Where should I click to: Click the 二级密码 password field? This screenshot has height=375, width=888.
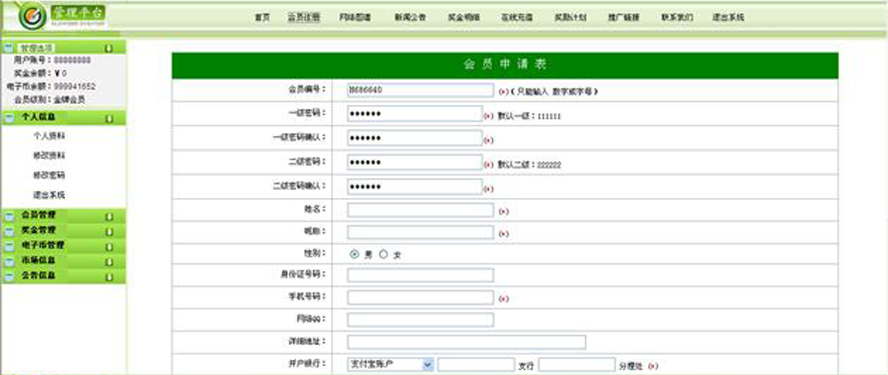tap(415, 163)
